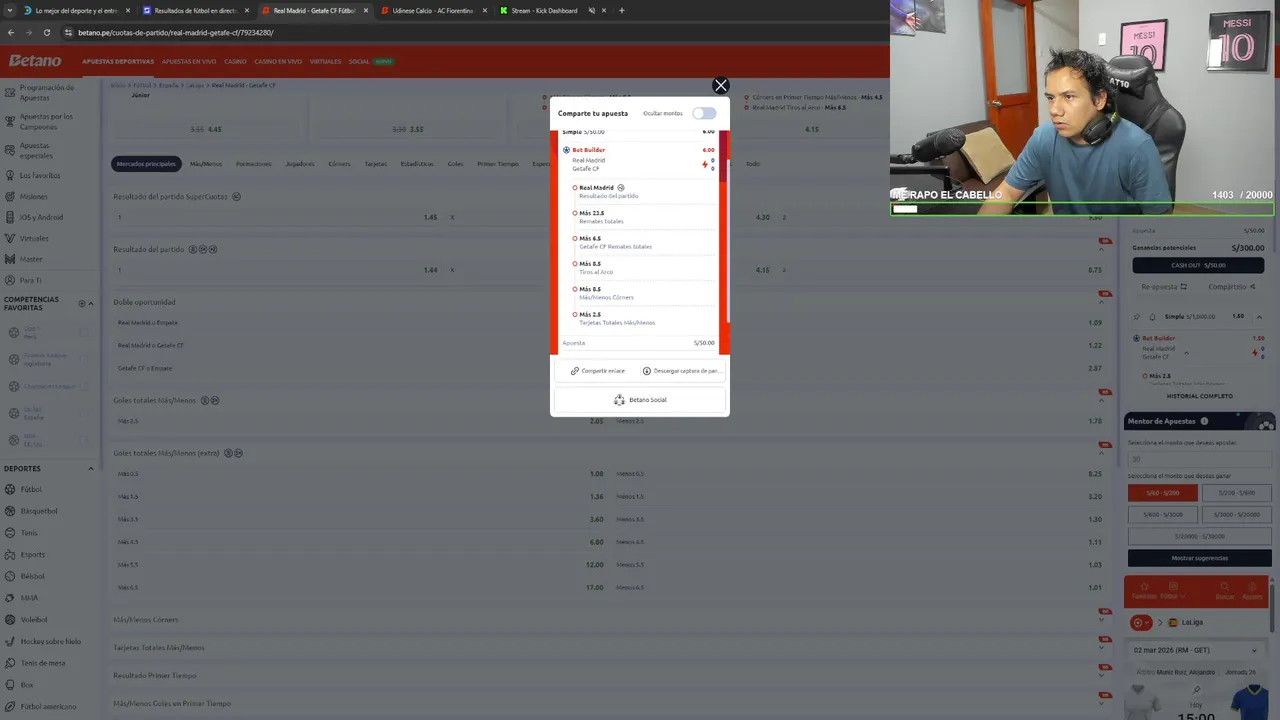The height and width of the screenshot is (720, 1280).
Task: Select the Mercados principales tab
Action: point(146,163)
